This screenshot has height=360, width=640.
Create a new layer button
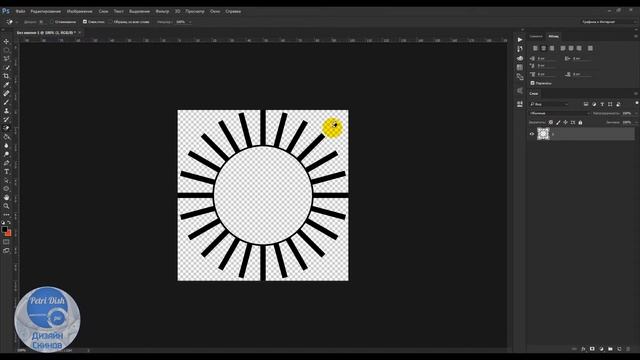coord(619,349)
